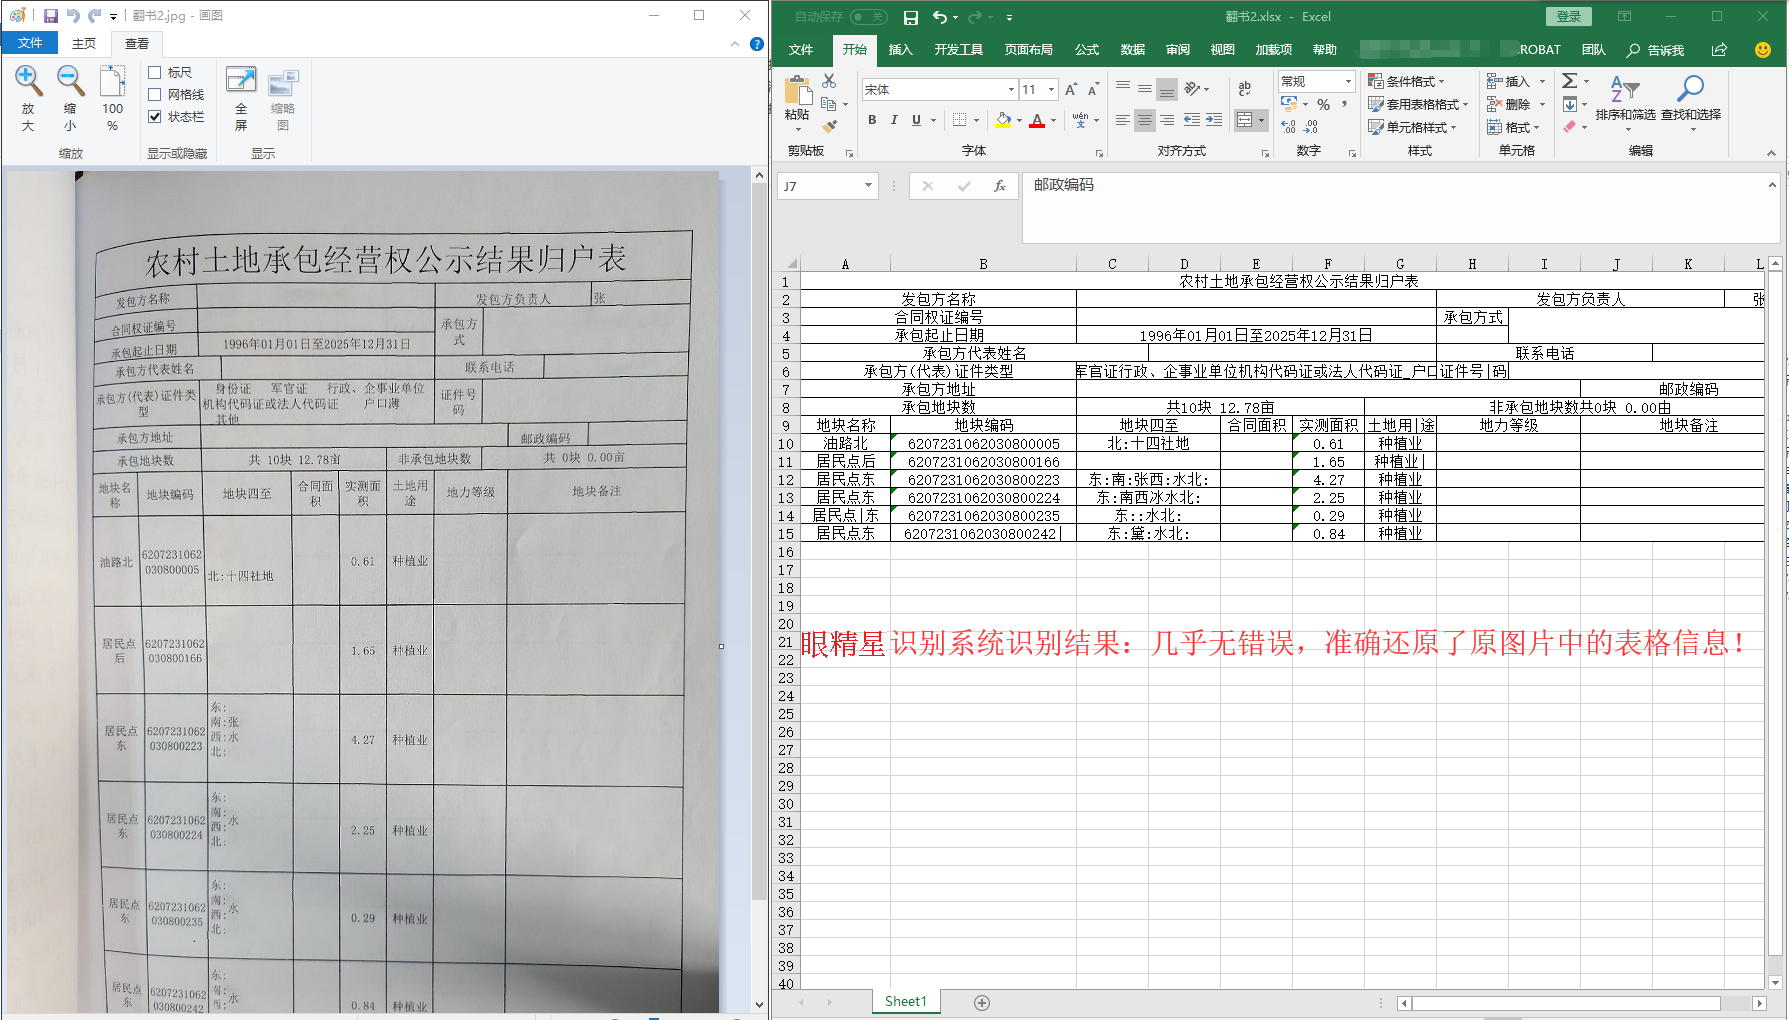Expand the Name Box dropdown next to J7

tap(868, 186)
